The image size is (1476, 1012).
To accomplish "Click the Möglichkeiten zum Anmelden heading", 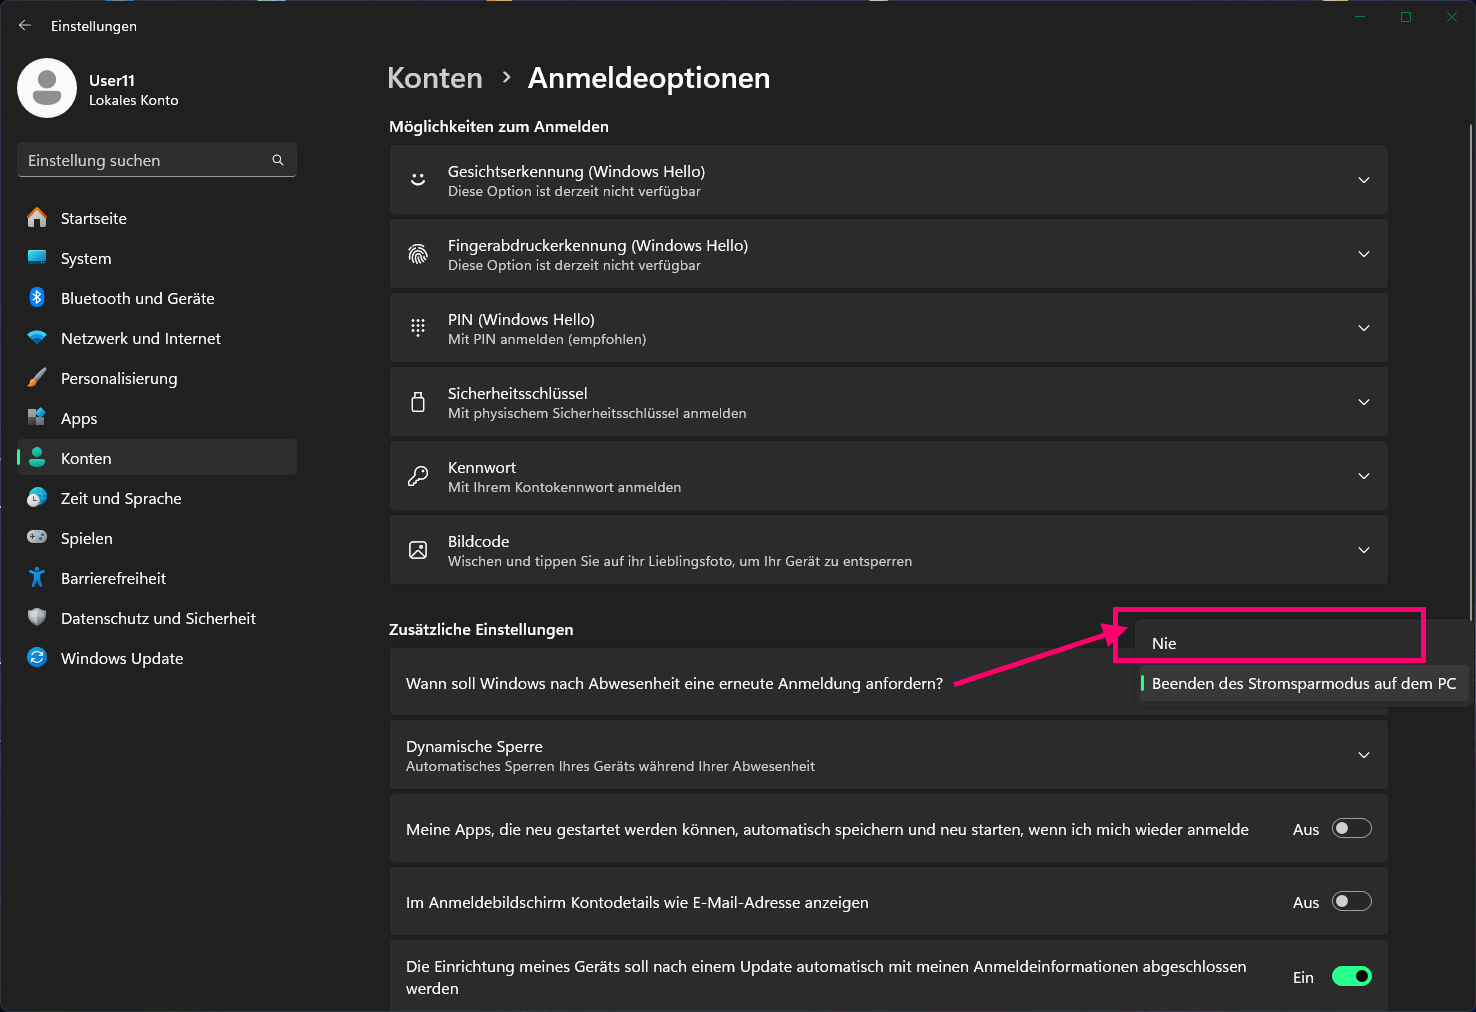I will (x=499, y=126).
